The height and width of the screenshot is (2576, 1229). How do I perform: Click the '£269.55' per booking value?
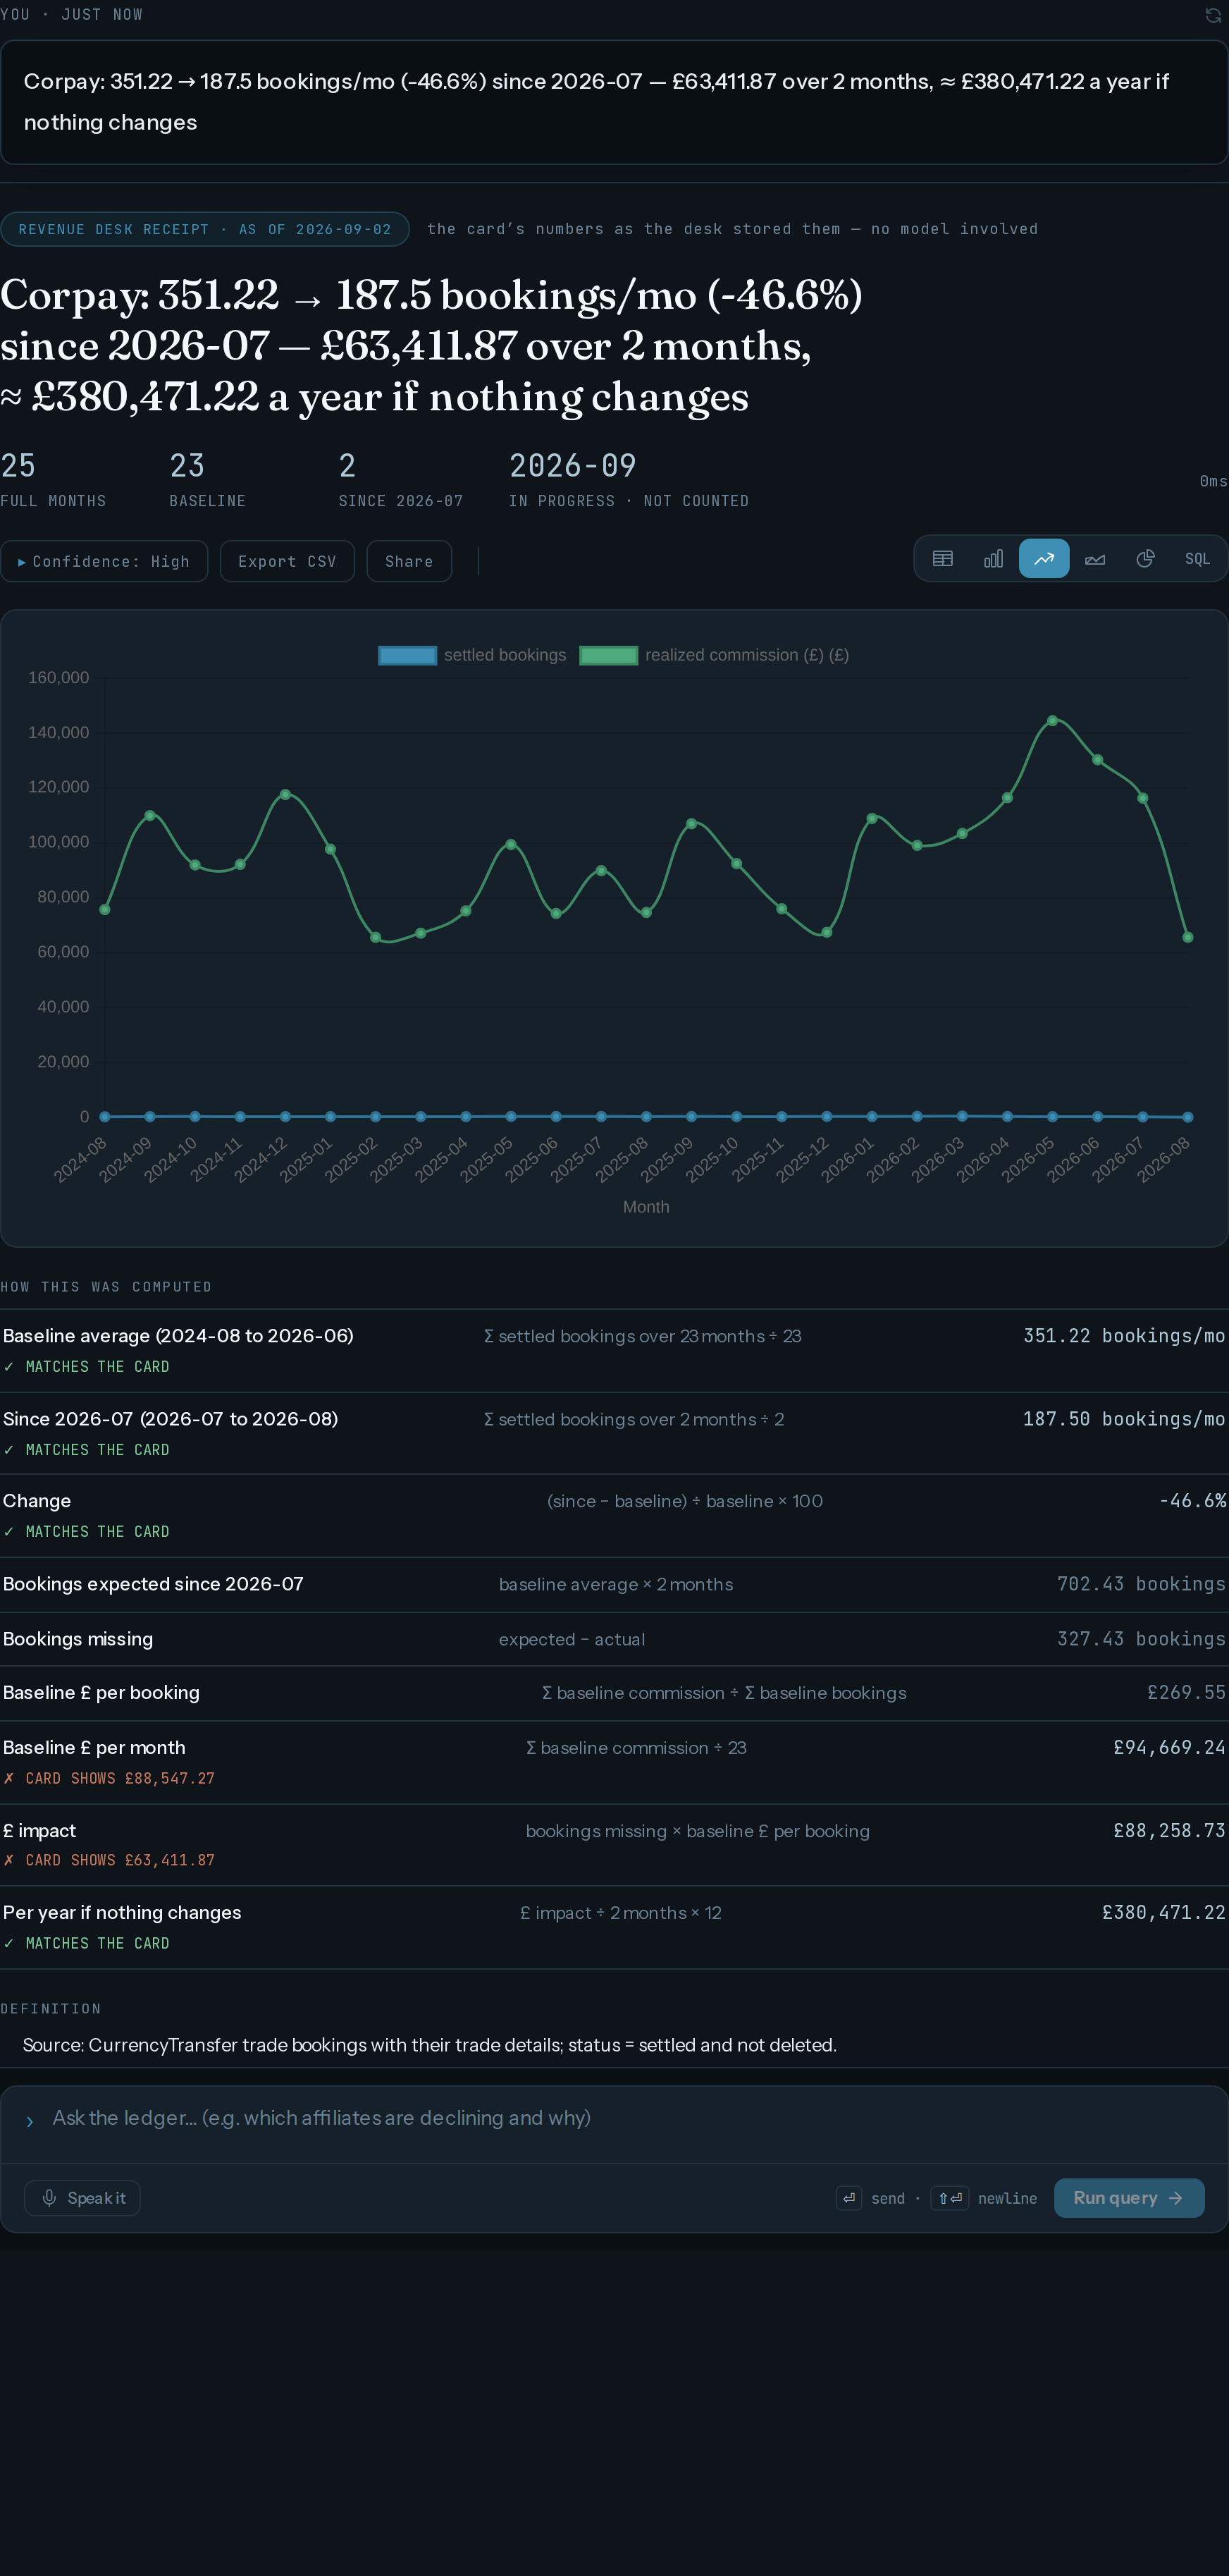pos(1186,1693)
